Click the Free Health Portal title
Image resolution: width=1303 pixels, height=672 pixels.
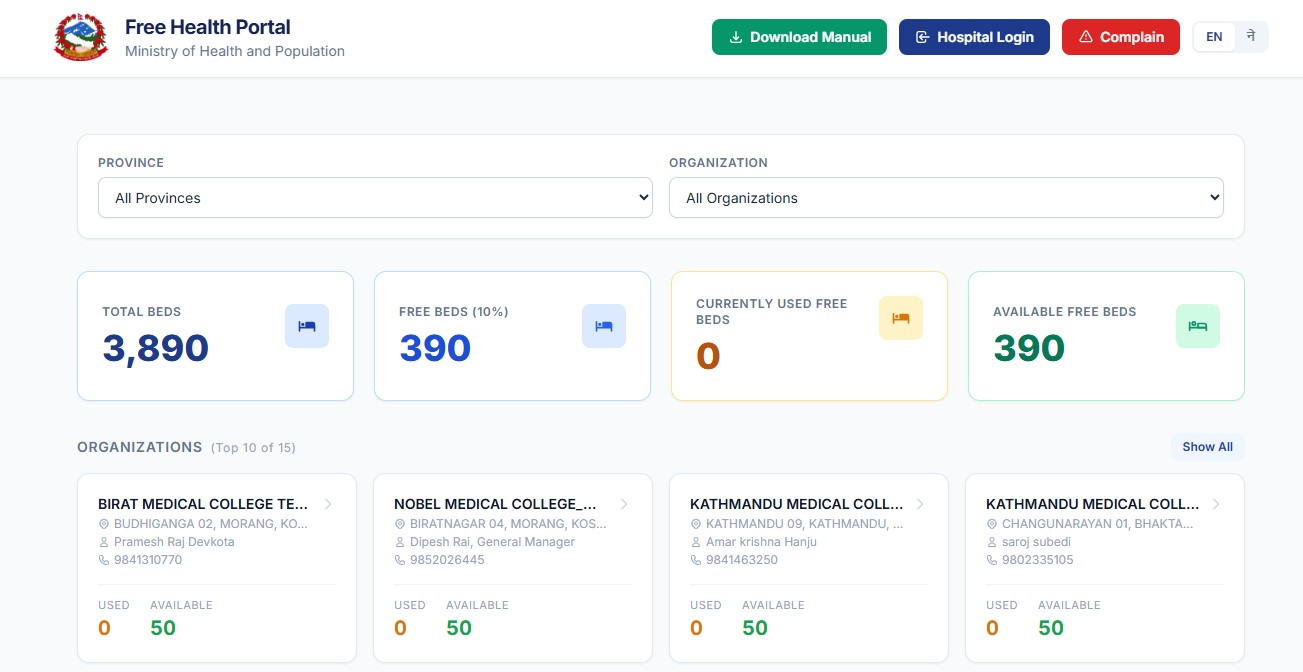pos(208,27)
